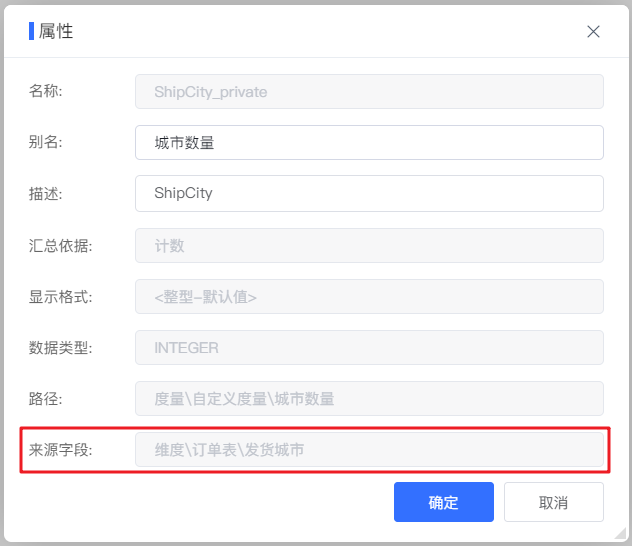Image resolution: width=632 pixels, height=546 pixels.
Task: Click the 汇总依据 field showing 计数
Action: pyautogui.click(x=369, y=246)
